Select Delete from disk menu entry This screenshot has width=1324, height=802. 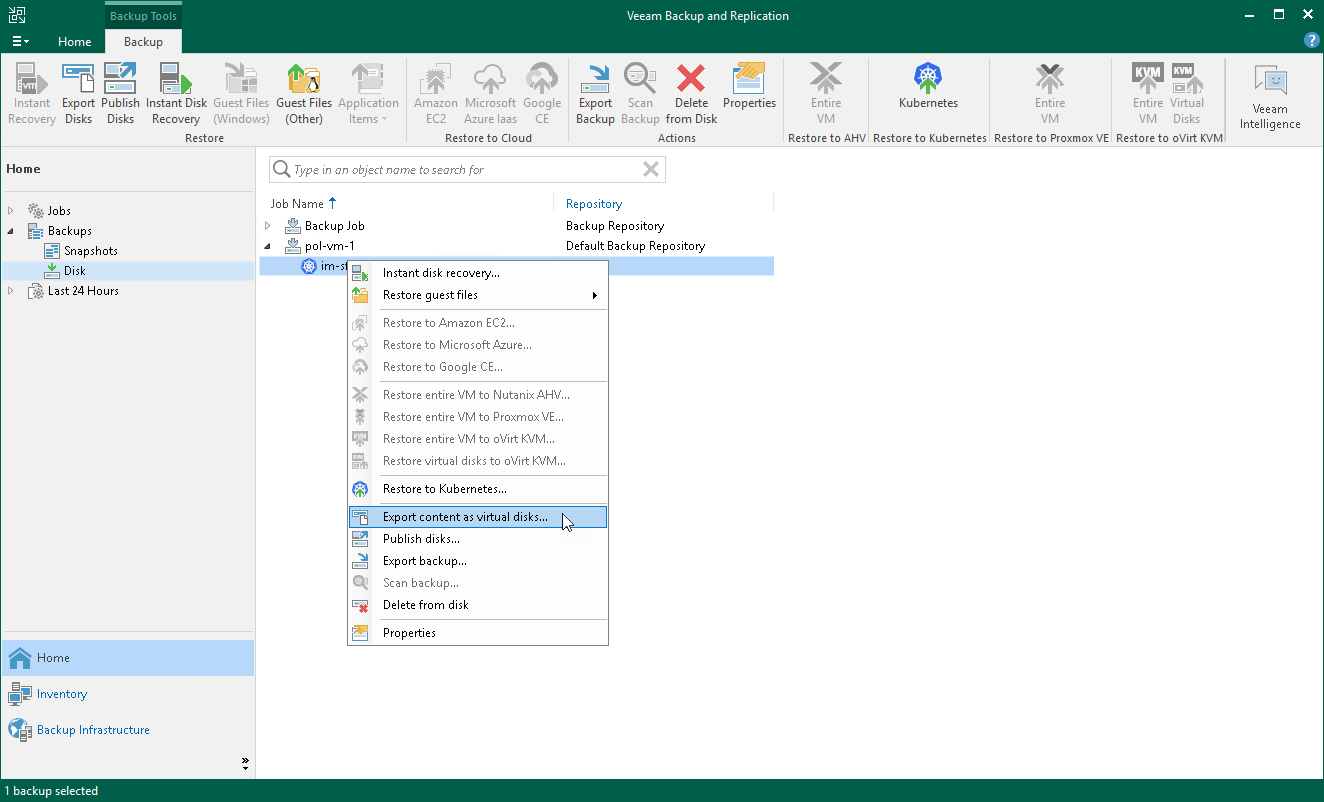tap(478, 605)
